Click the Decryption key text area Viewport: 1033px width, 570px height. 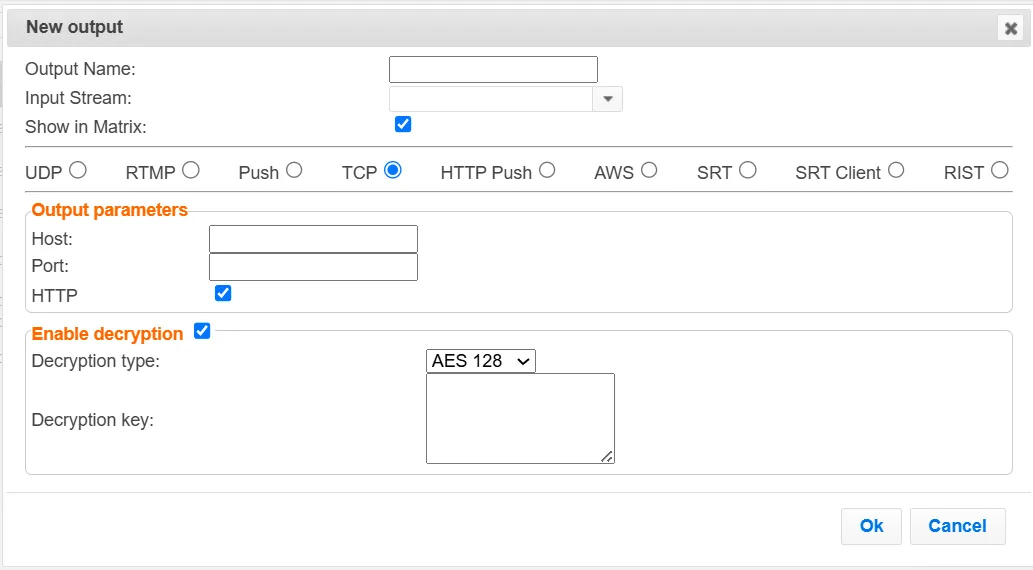point(520,418)
